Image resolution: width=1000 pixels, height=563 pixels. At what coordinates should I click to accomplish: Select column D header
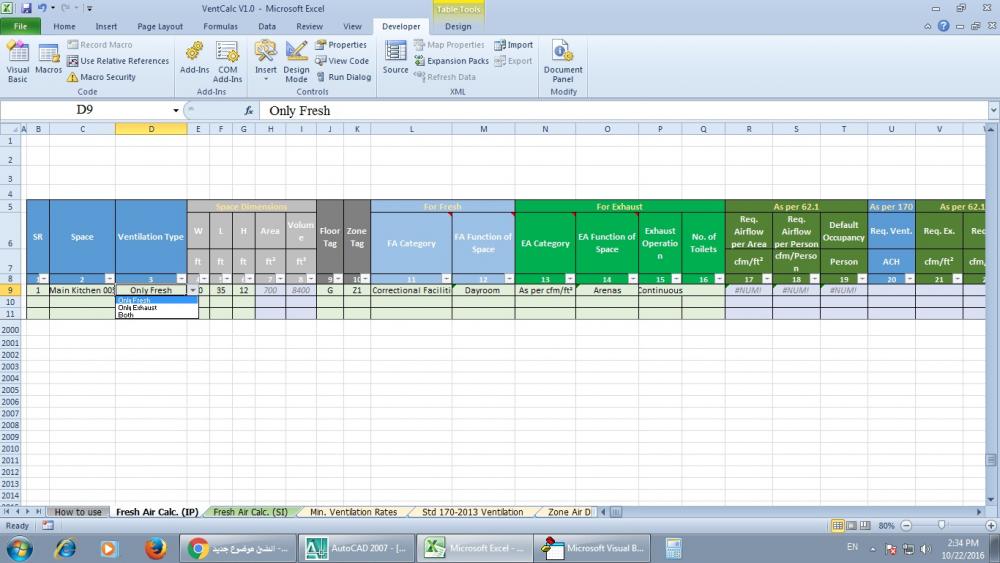coord(151,129)
